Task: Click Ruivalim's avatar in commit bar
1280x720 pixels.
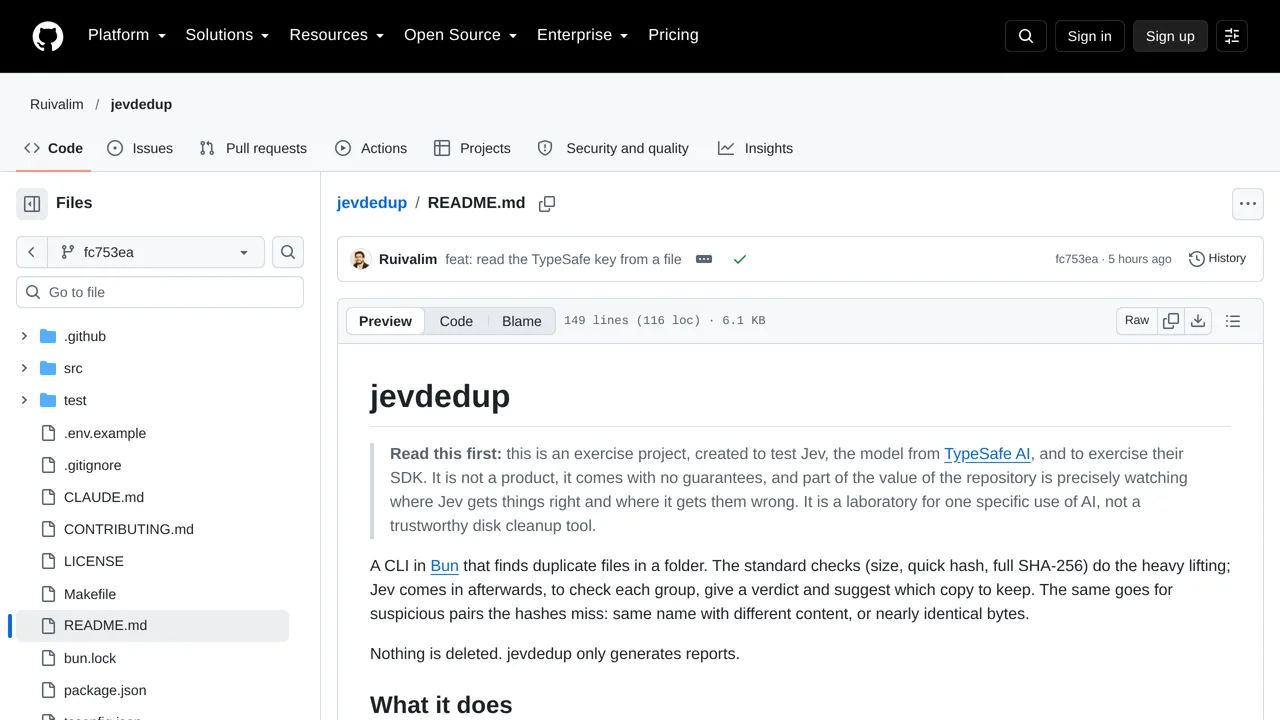Action: click(x=360, y=259)
